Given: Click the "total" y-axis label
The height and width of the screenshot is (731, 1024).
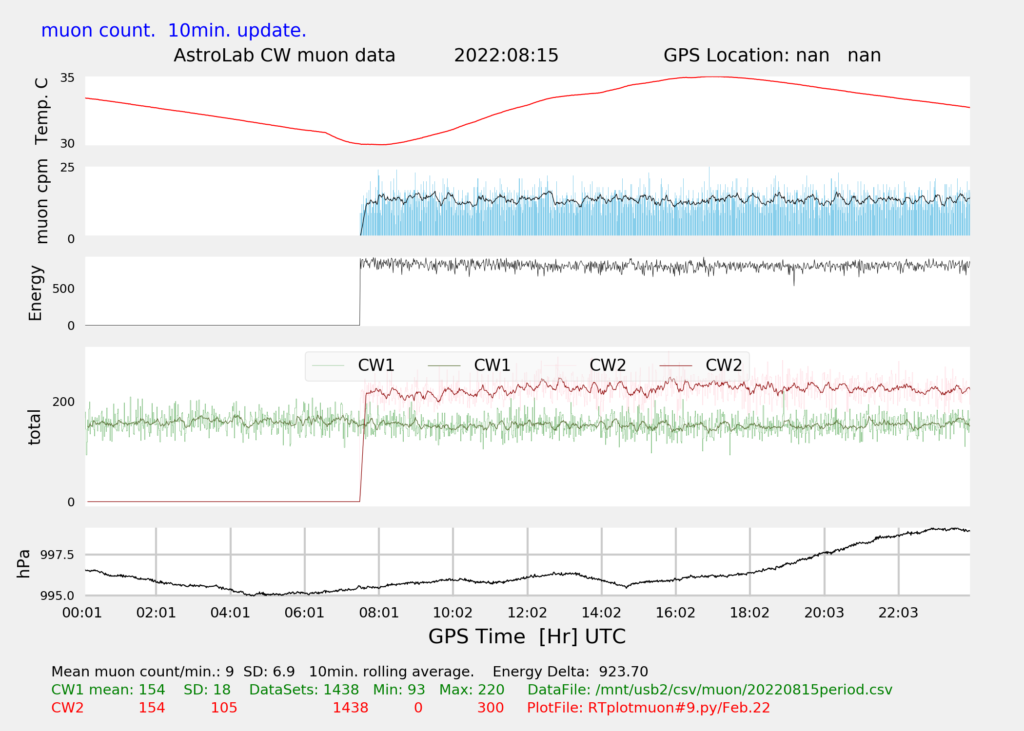Looking at the screenshot, I should click(x=36, y=426).
